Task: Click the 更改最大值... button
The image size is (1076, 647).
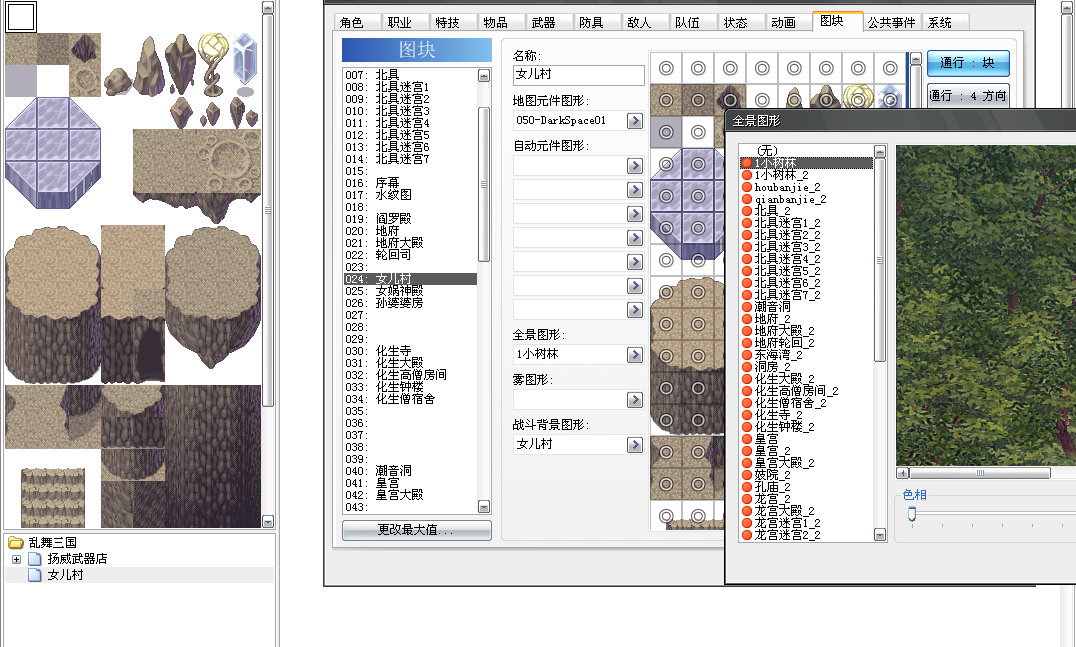Action: [417, 530]
